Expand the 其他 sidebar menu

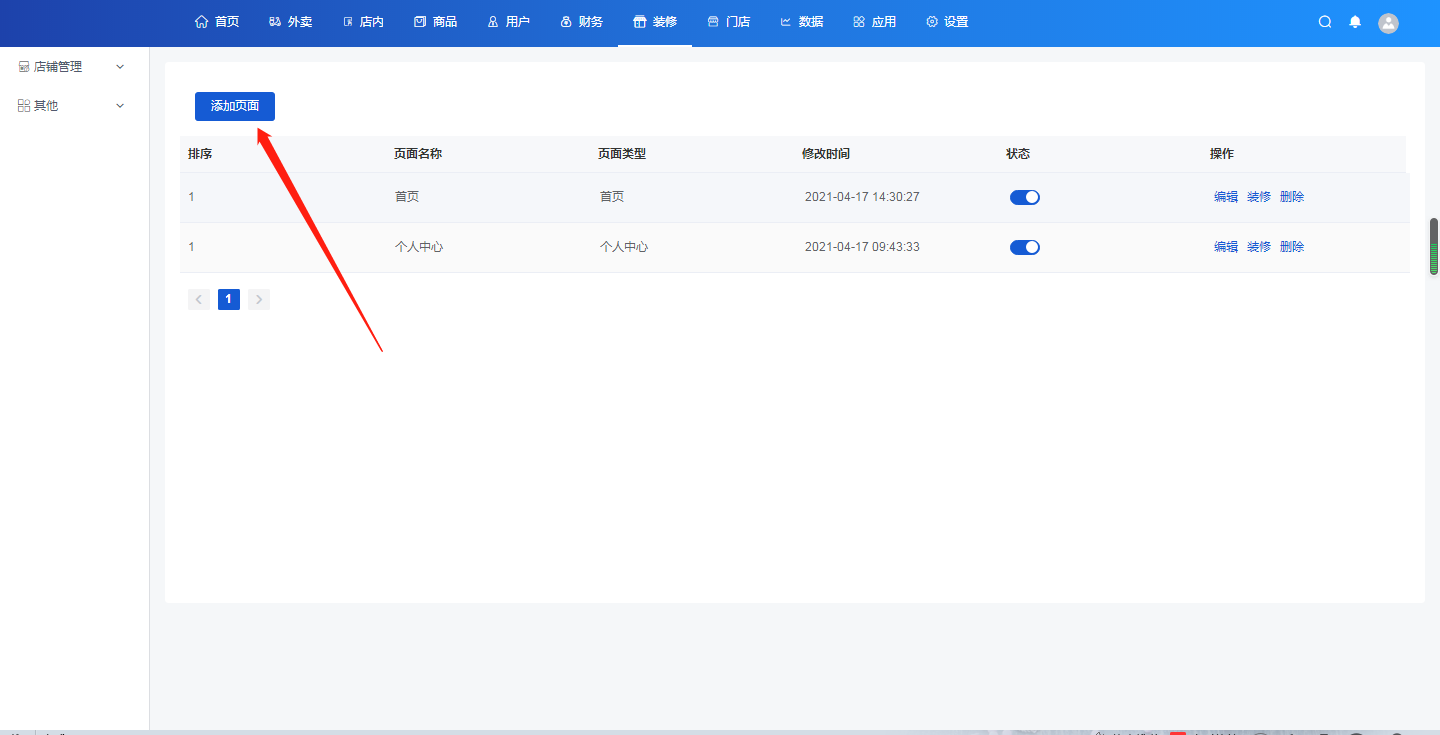click(71, 106)
